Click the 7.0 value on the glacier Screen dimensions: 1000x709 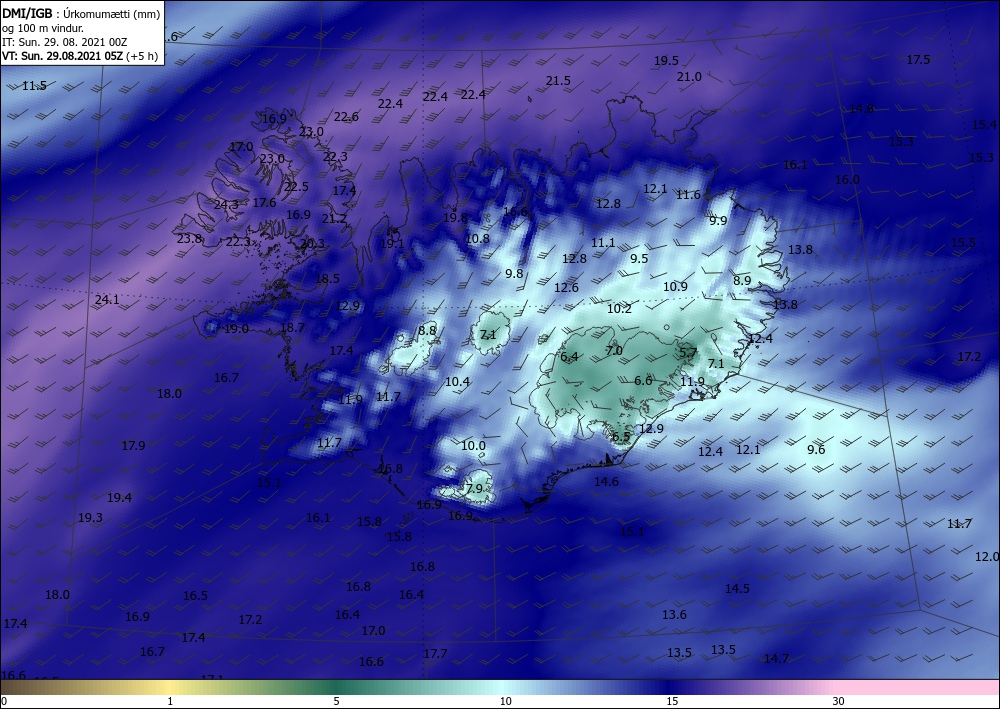(614, 351)
